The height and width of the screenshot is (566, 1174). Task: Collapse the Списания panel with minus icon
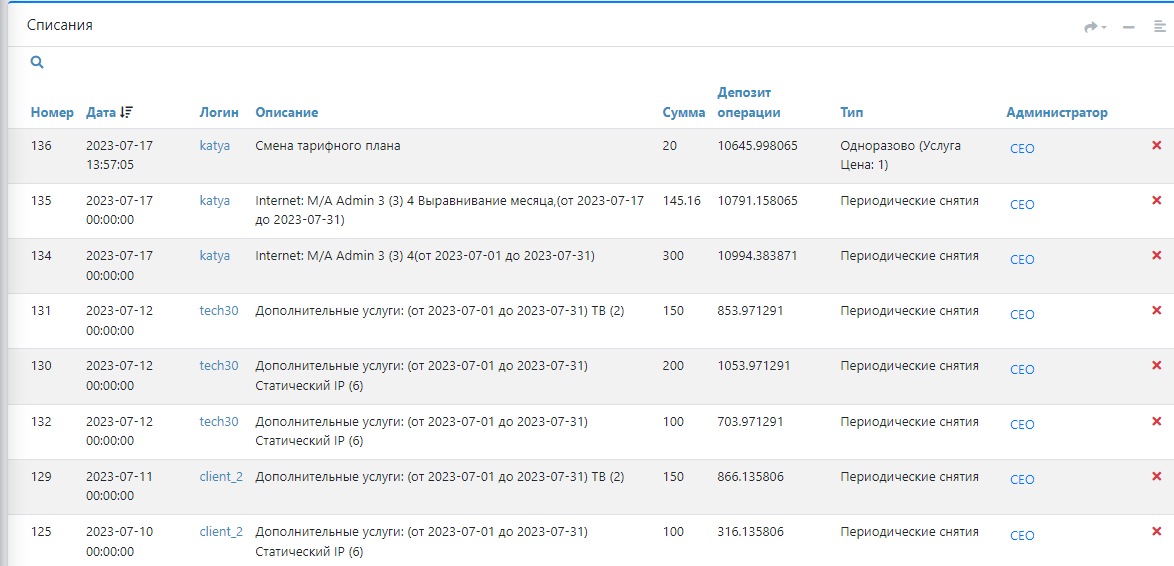click(x=1128, y=27)
